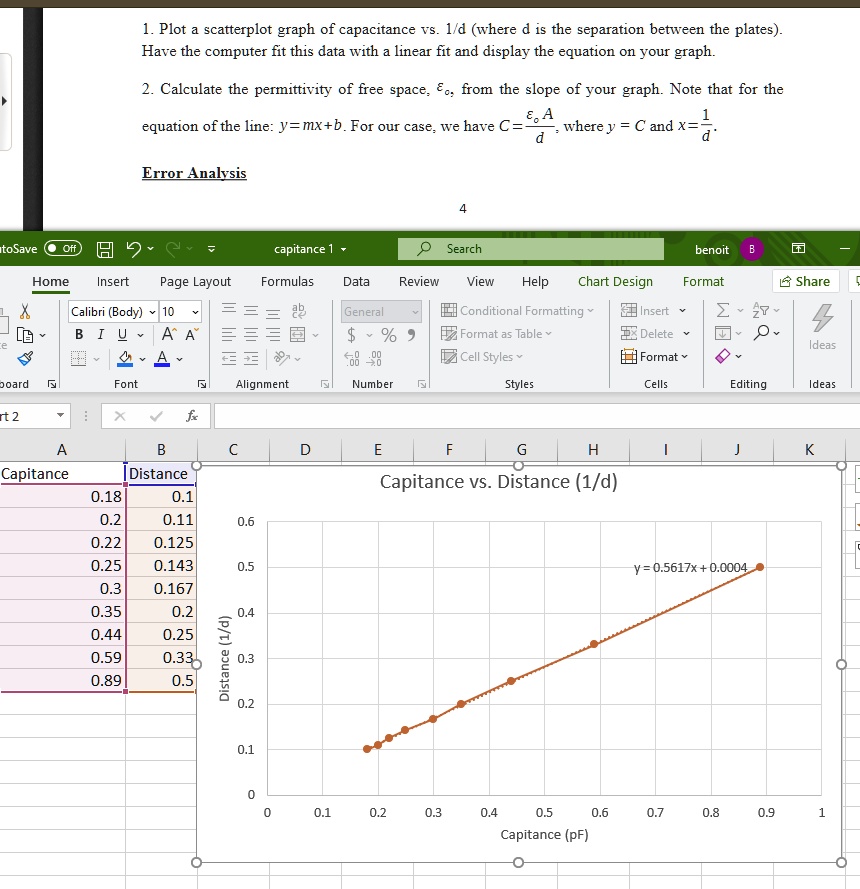
Task: Click the Increase Decimal icon
Action: click(350, 358)
